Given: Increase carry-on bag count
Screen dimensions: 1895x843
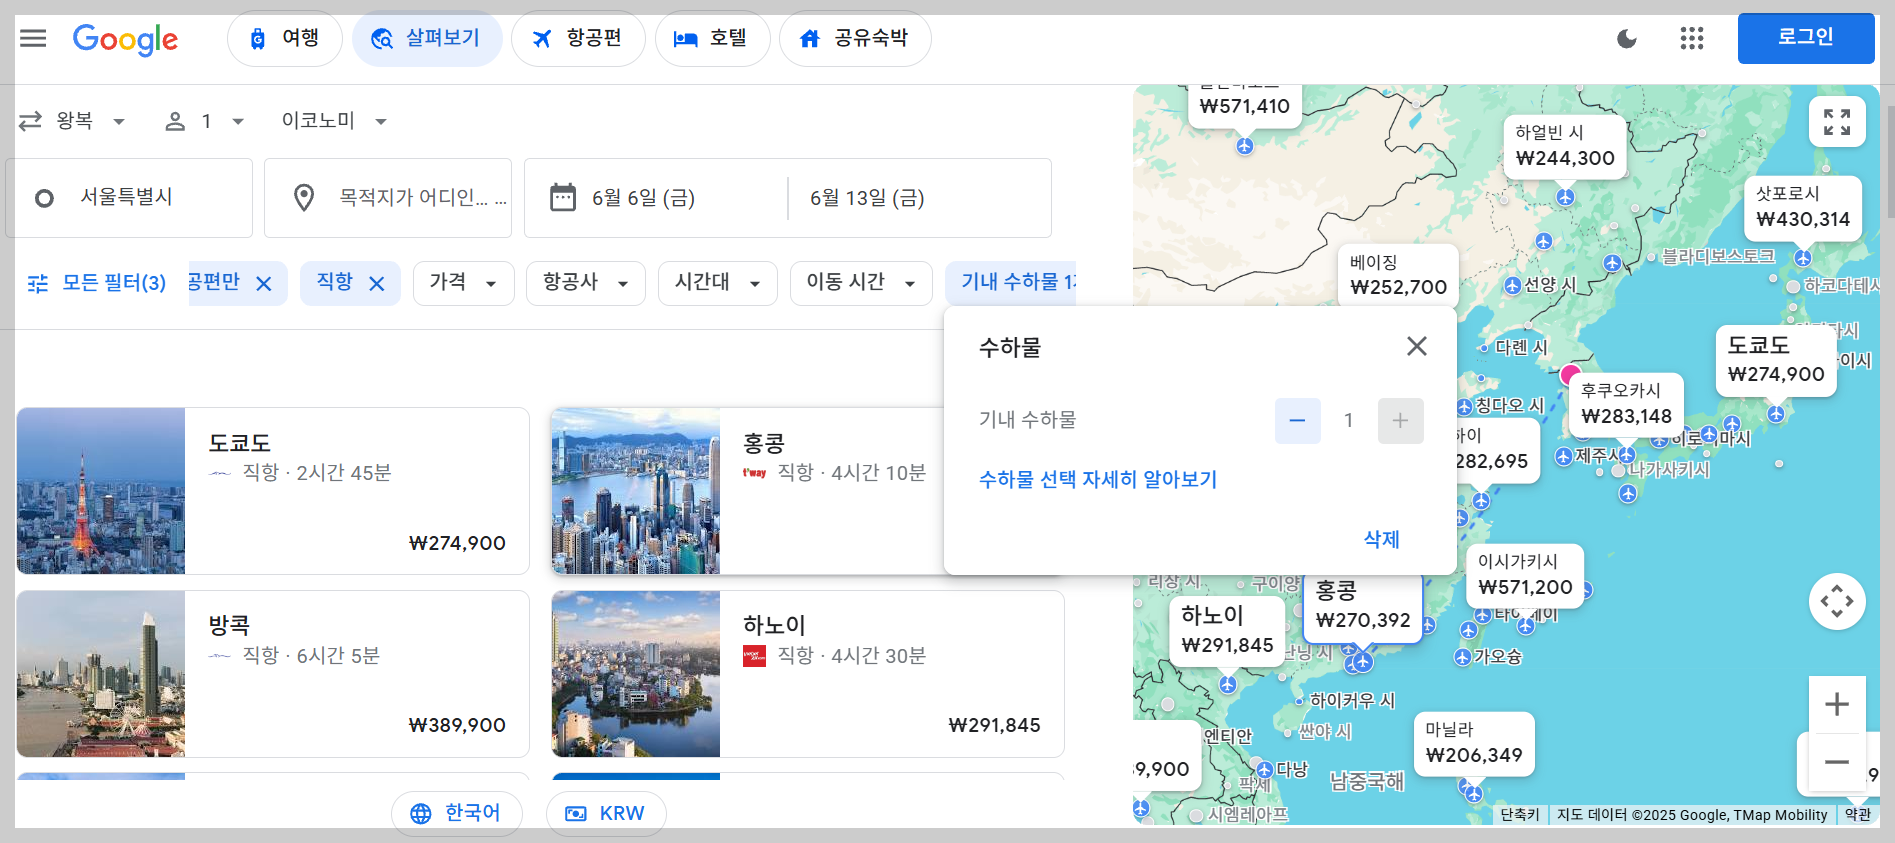Looking at the screenshot, I should pyautogui.click(x=1401, y=421).
